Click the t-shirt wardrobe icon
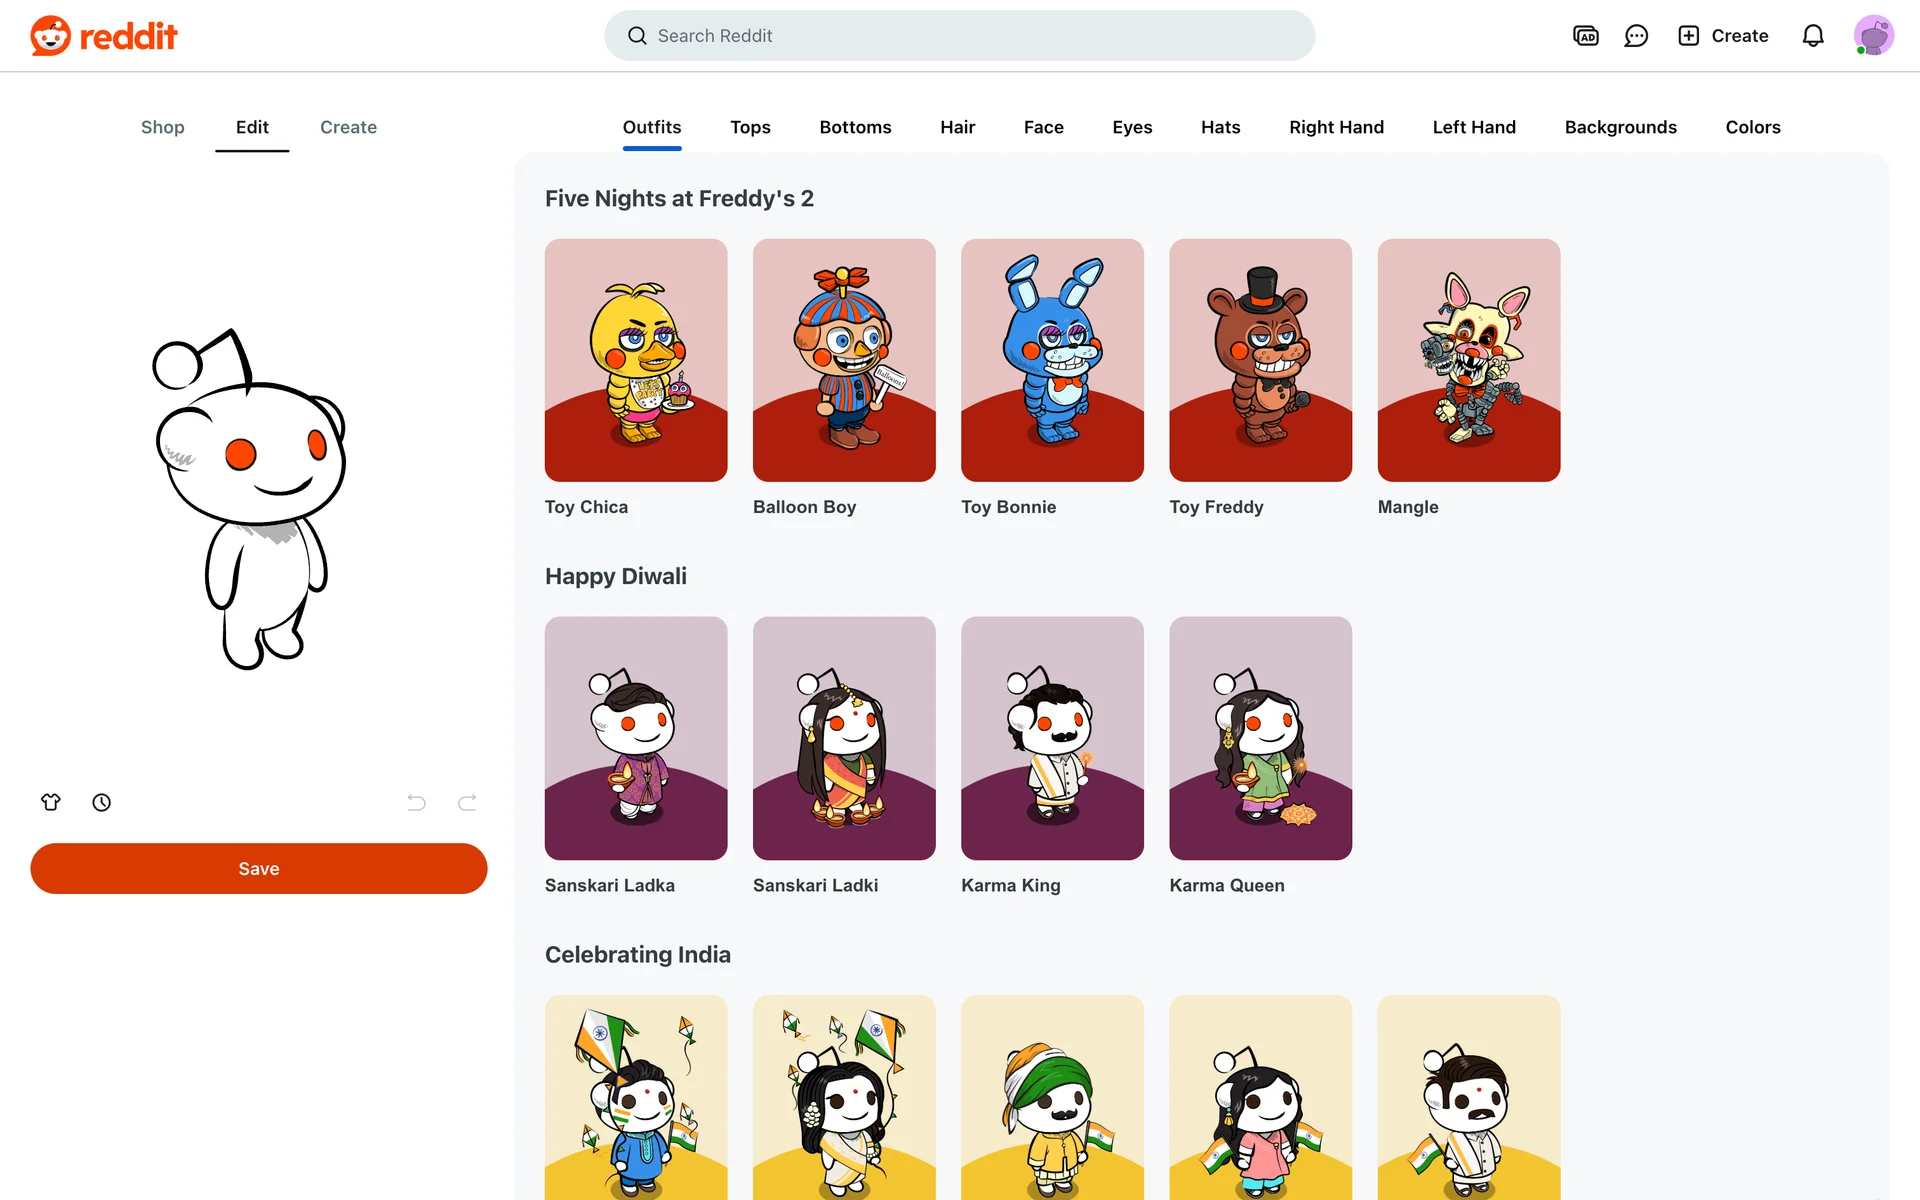1920x1200 pixels. tap(51, 802)
